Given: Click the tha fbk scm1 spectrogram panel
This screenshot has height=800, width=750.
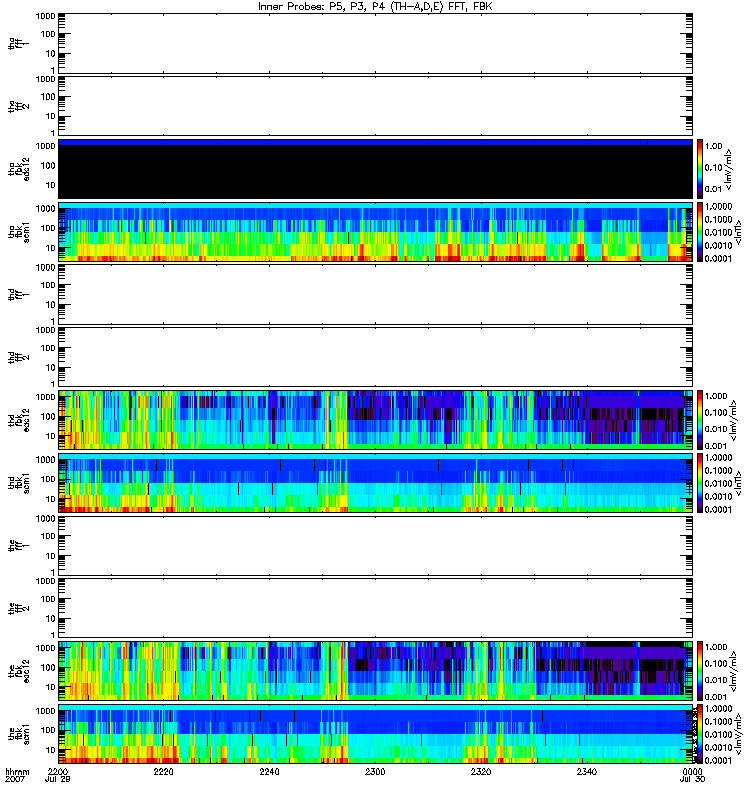Looking at the screenshot, I should [x=375, y=232].
